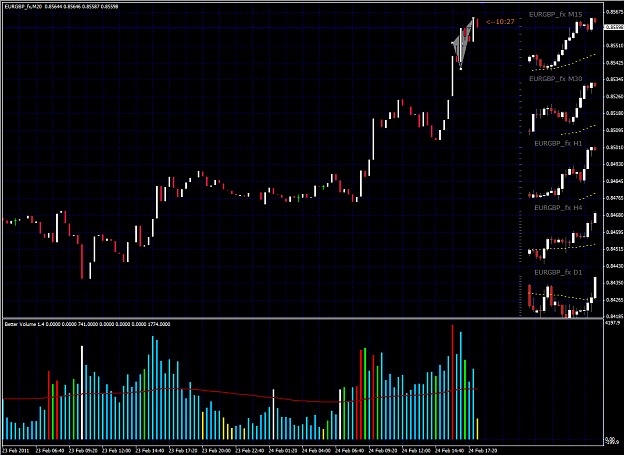Click the 0.84765 price axis label
The width and height of the screenshot is (625, 456).
pyautogui.click(x=614, y=198)
